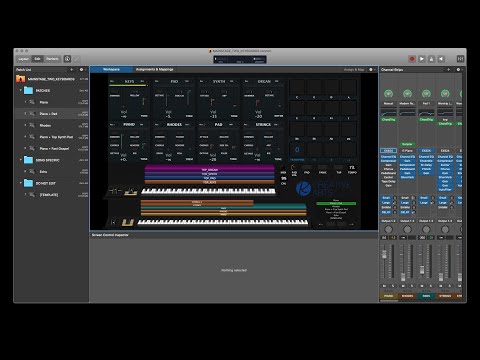Click the STRINGS strip green setting button
This screenshot has width=480, height=360.
pyautogui.click(x=445, y=94)
